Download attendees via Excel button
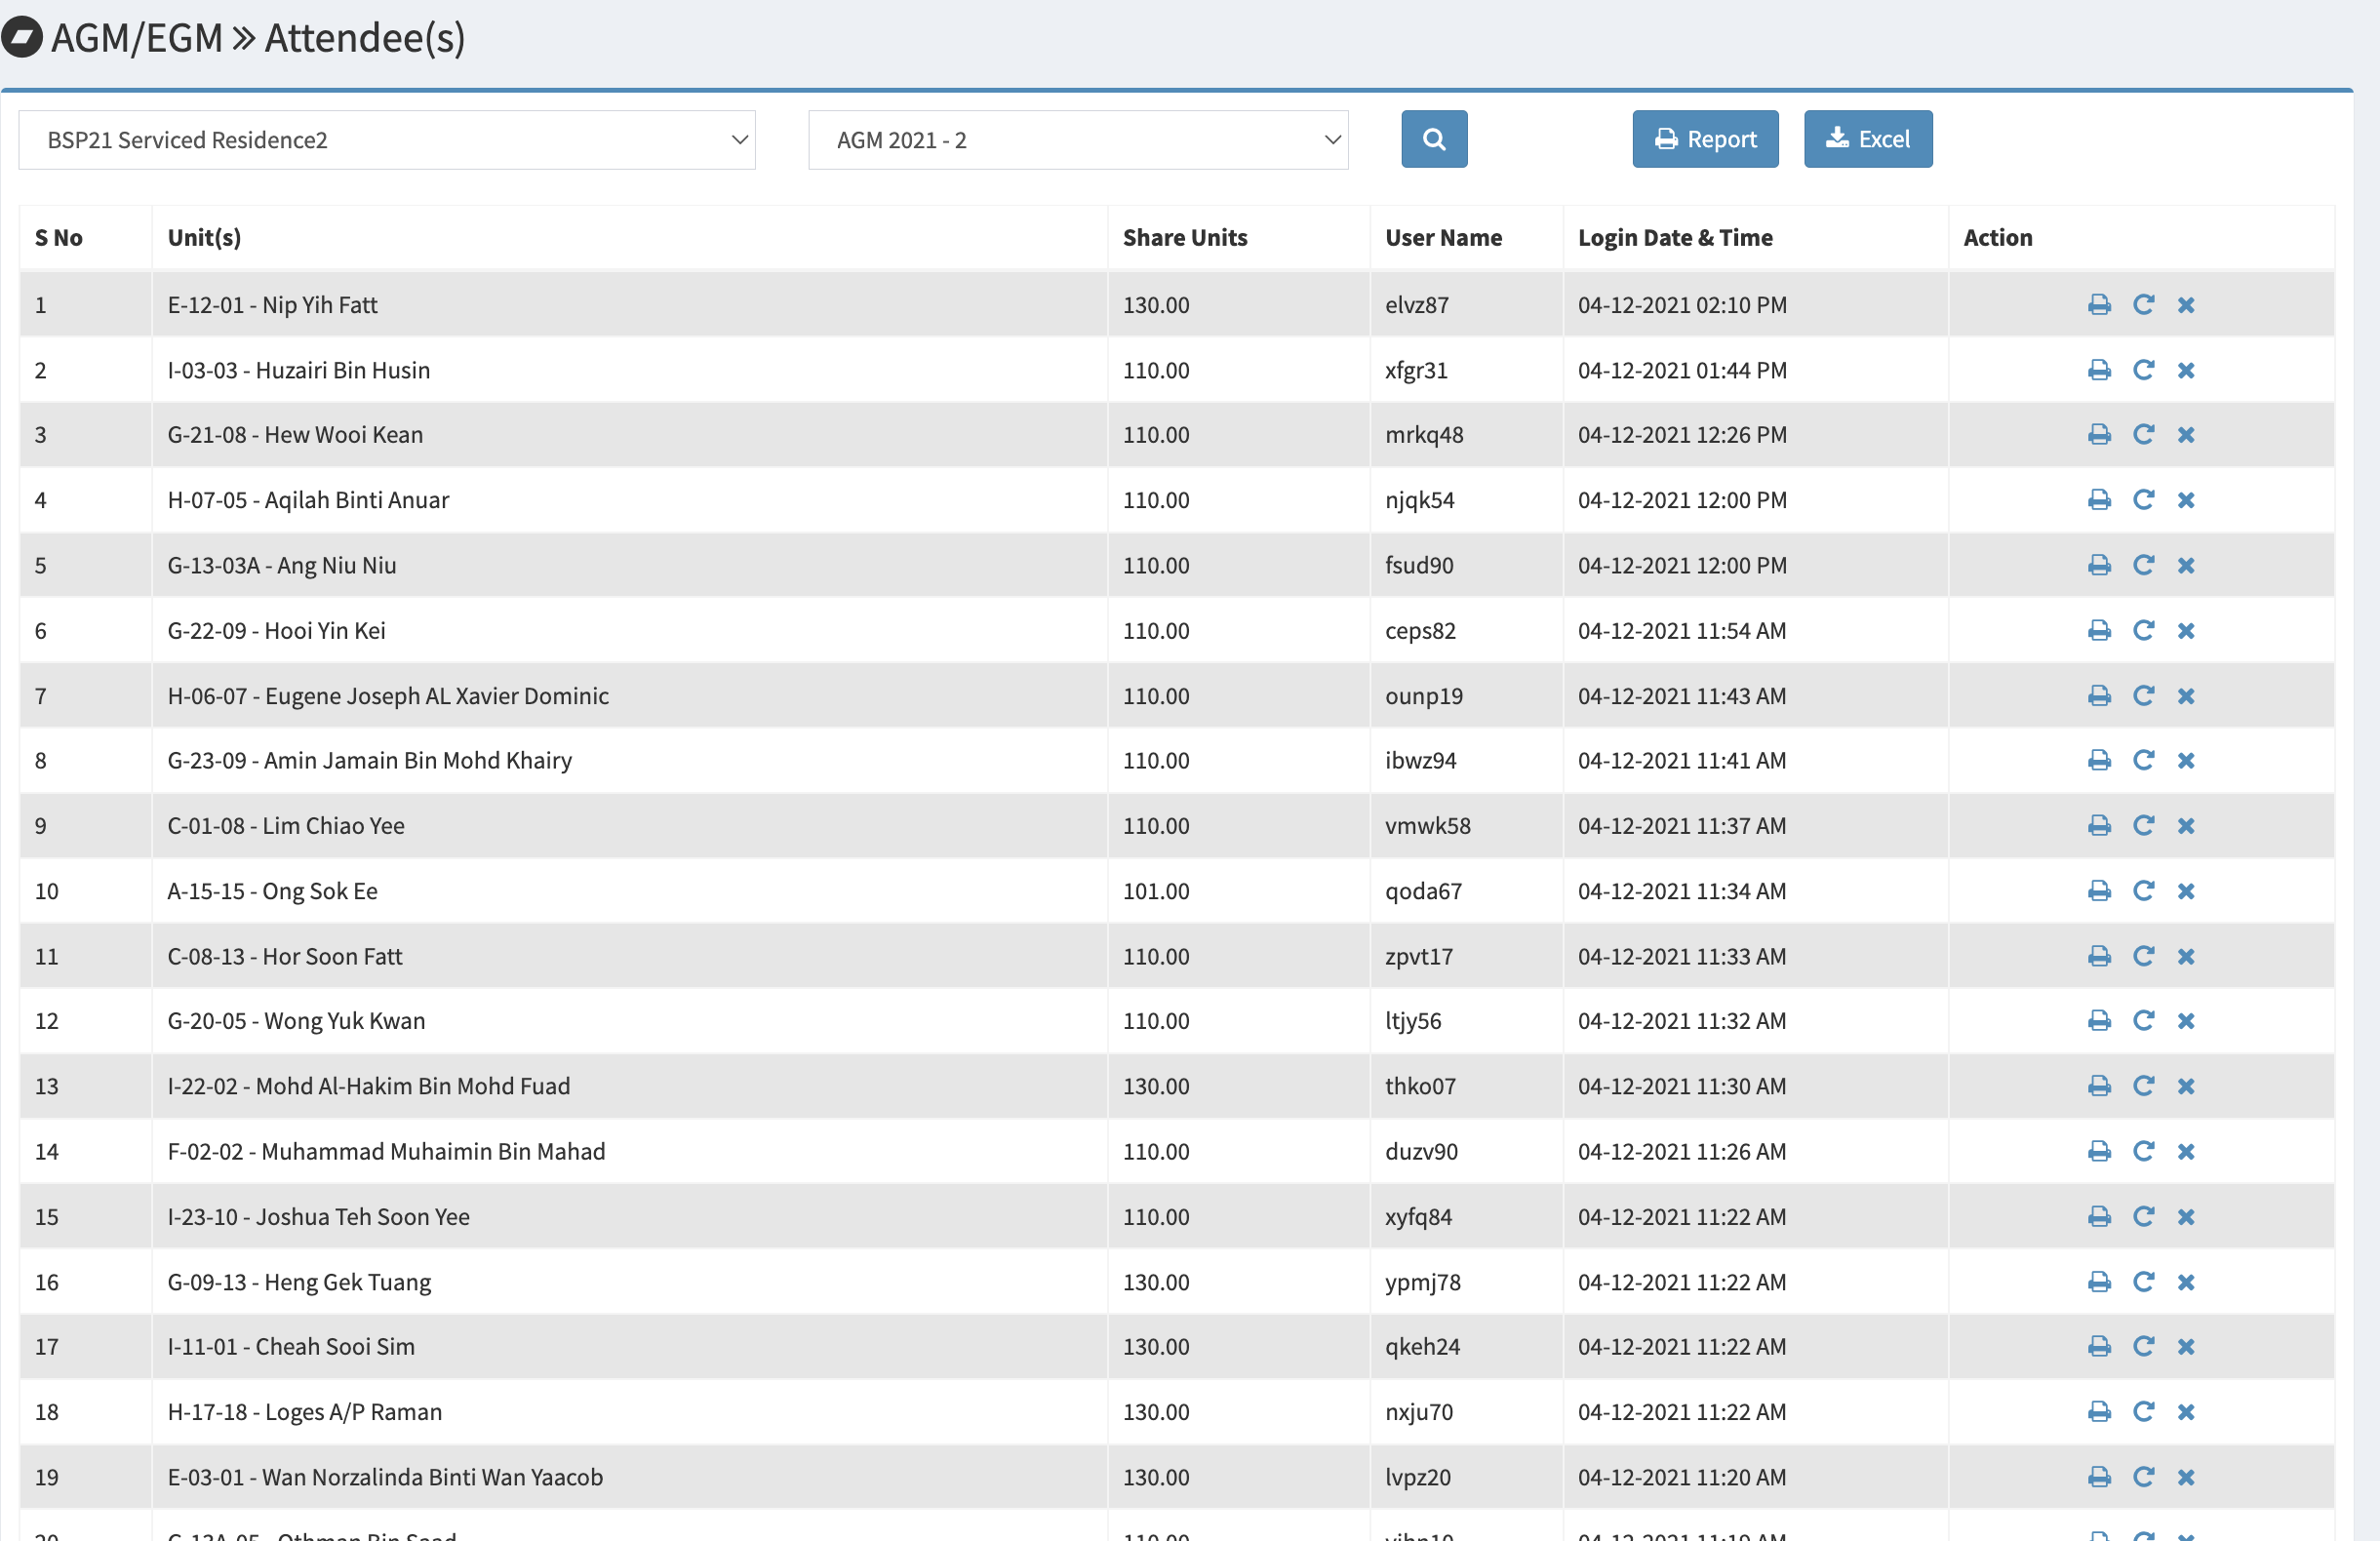The image size is (2380, 1541). pos(1867,139)
